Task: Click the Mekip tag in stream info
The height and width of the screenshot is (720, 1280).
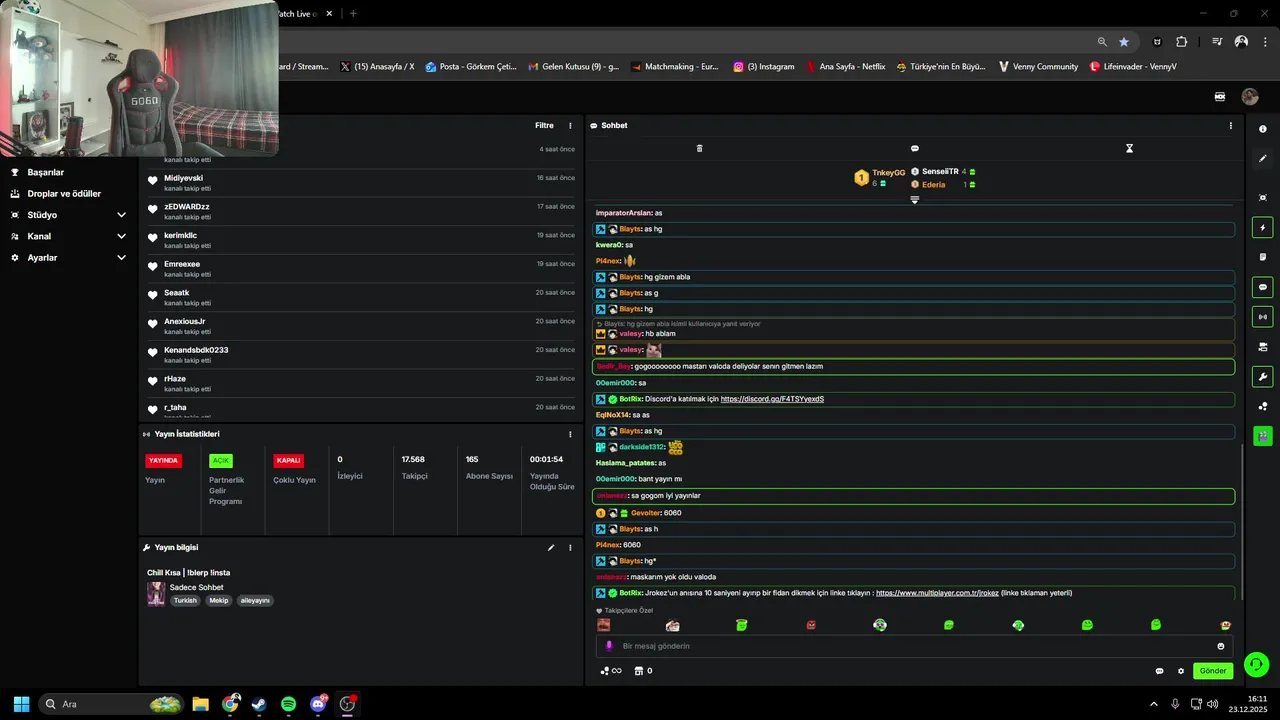Action: tap(219, 601)
